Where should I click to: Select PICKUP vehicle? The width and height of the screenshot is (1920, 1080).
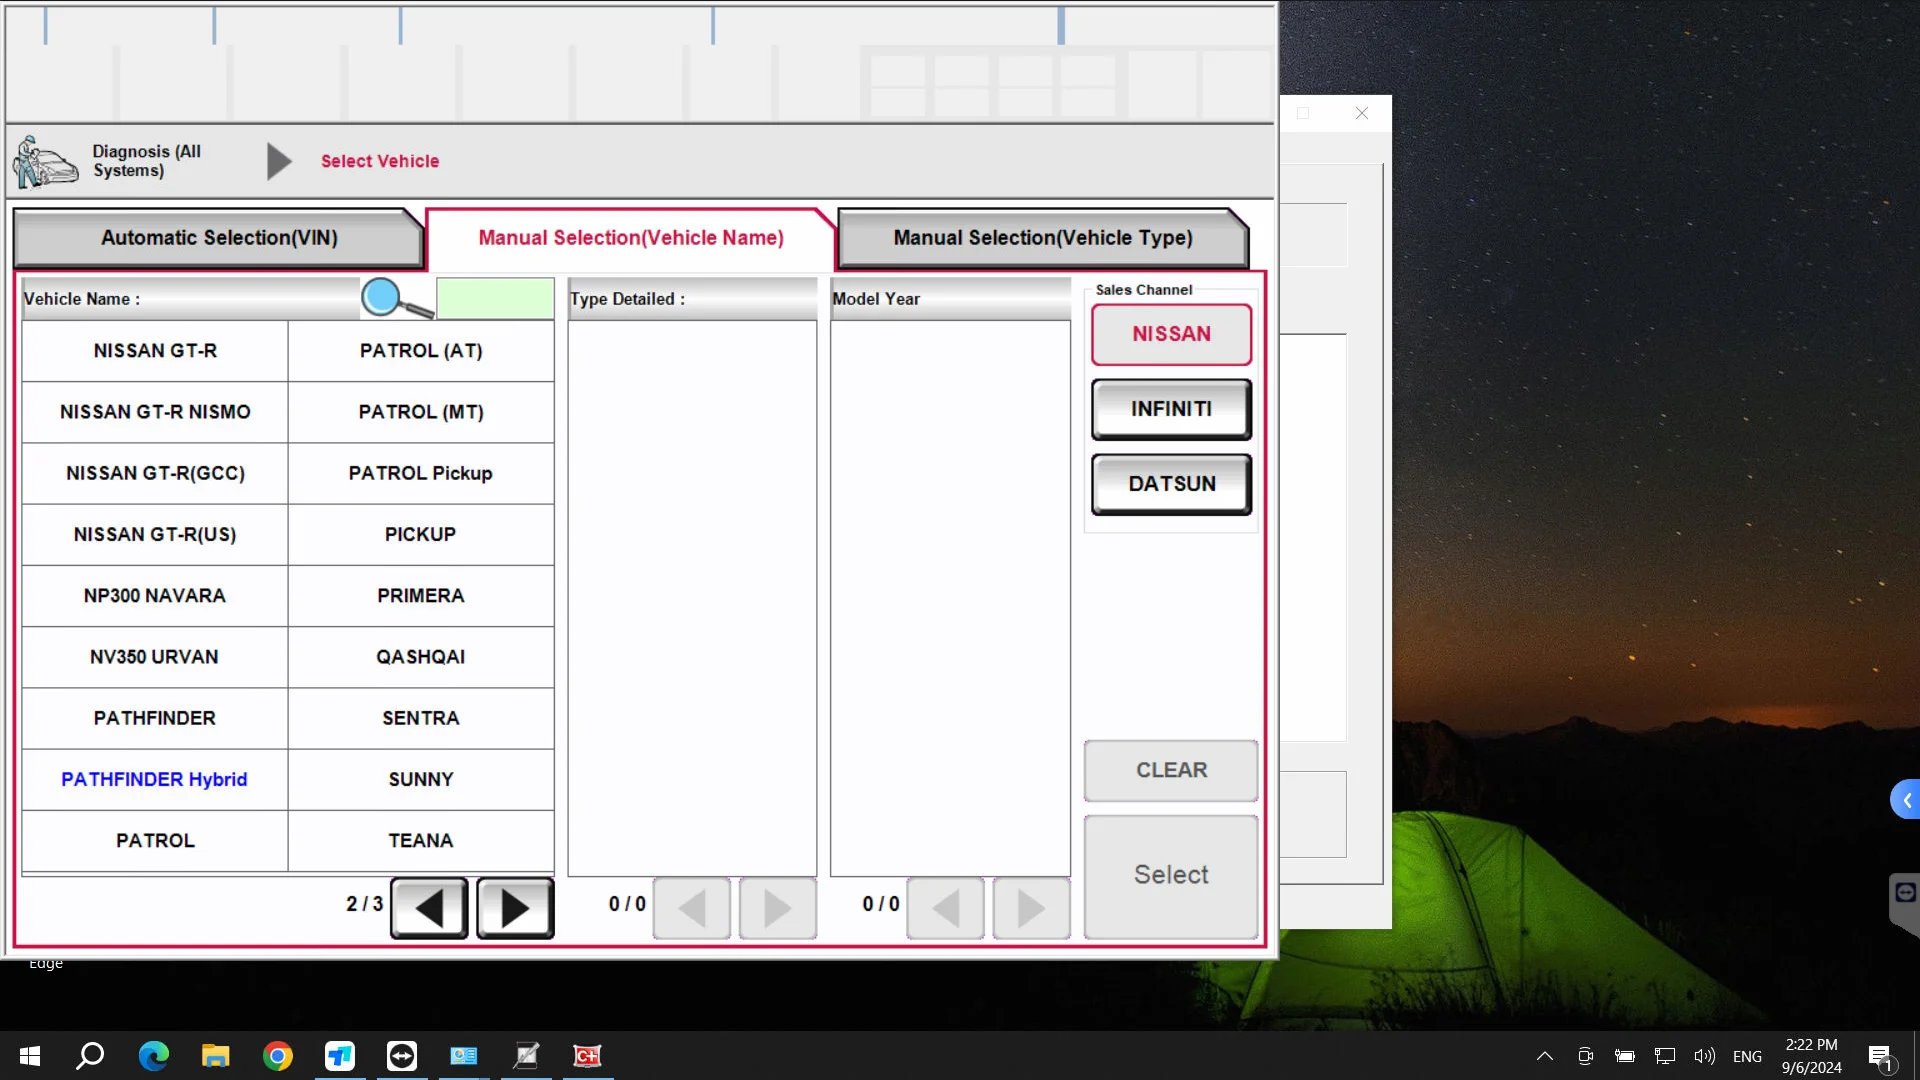(421, 534)
